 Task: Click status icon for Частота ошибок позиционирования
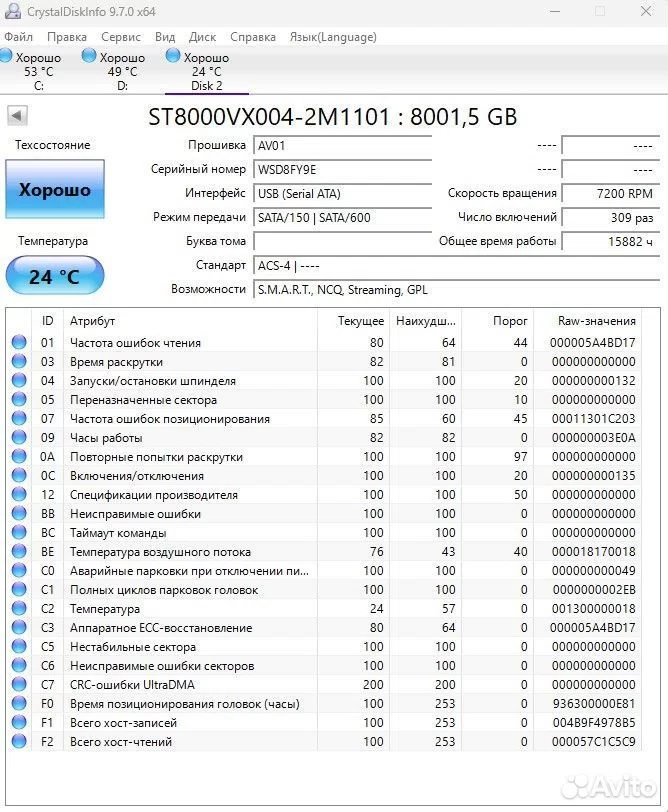point(19,418)
